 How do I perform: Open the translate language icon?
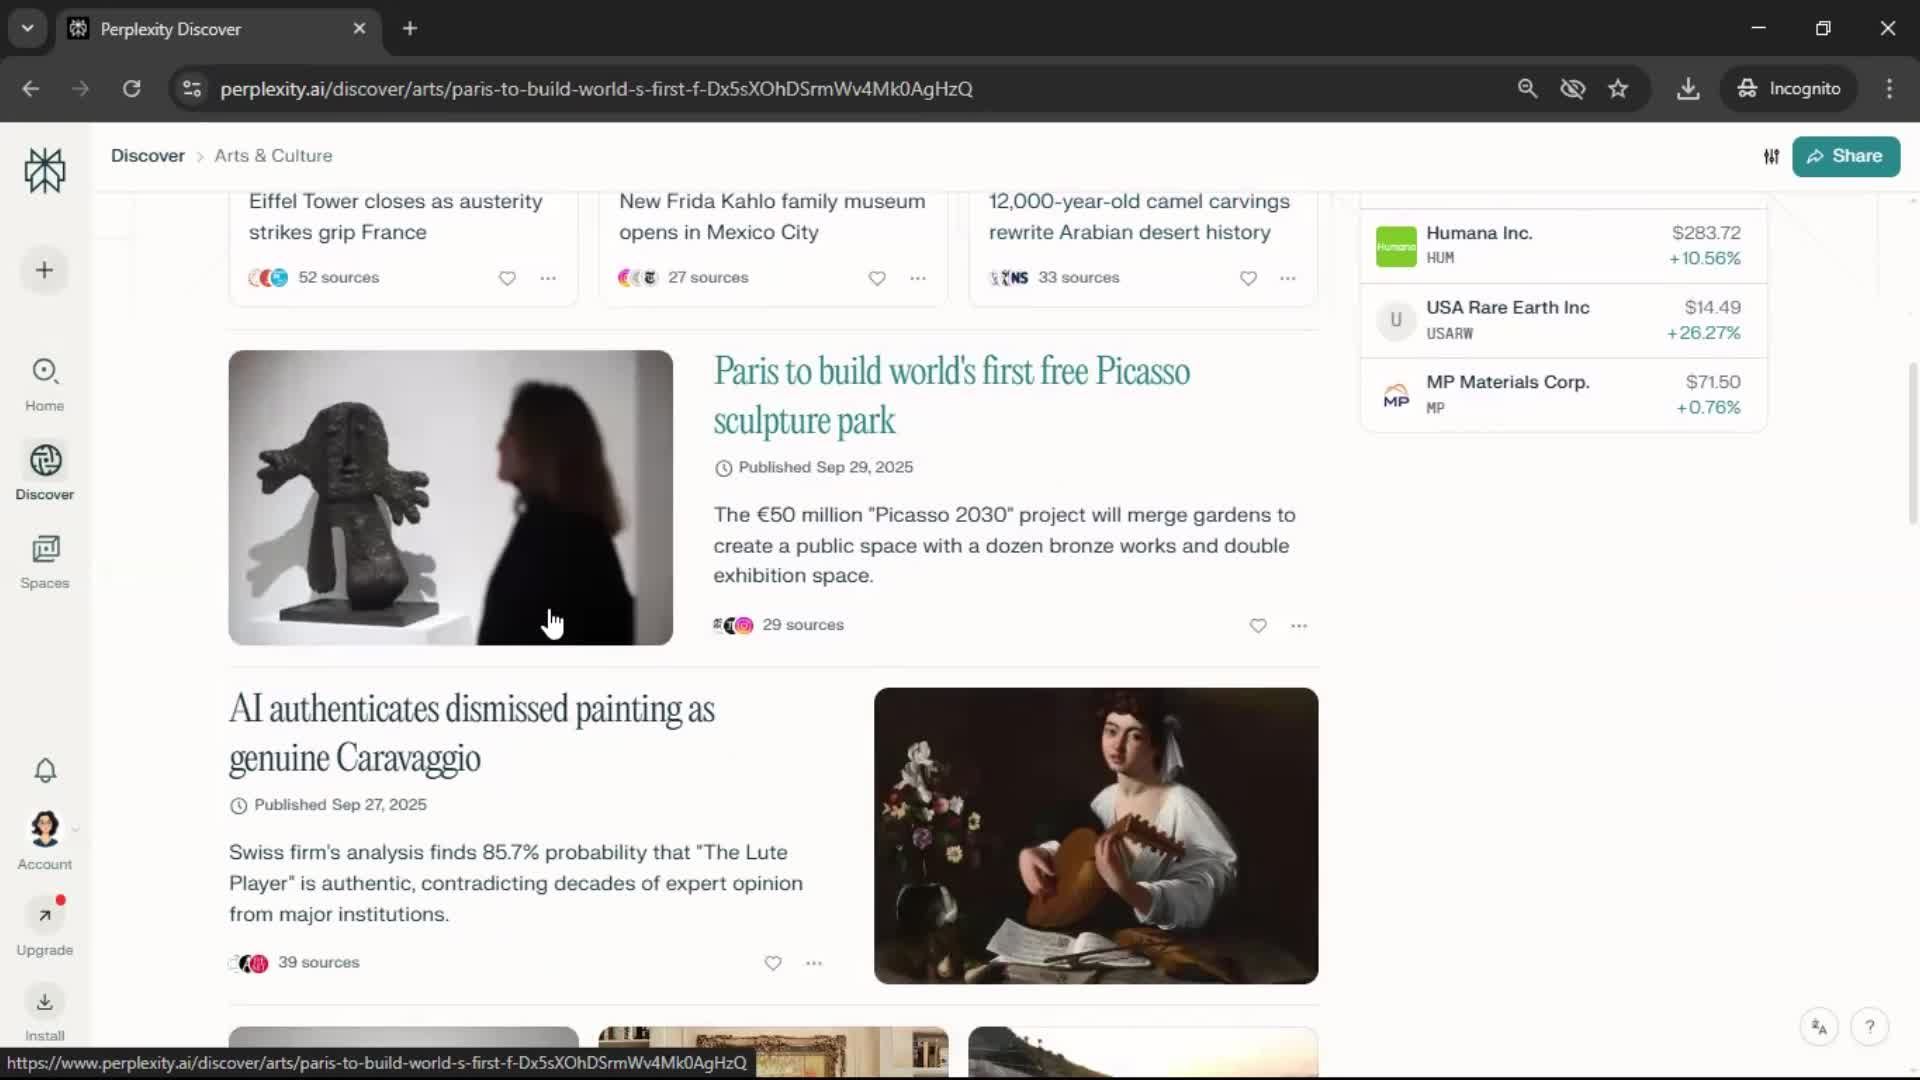pyautogui.click(x=1819, y=1027)
